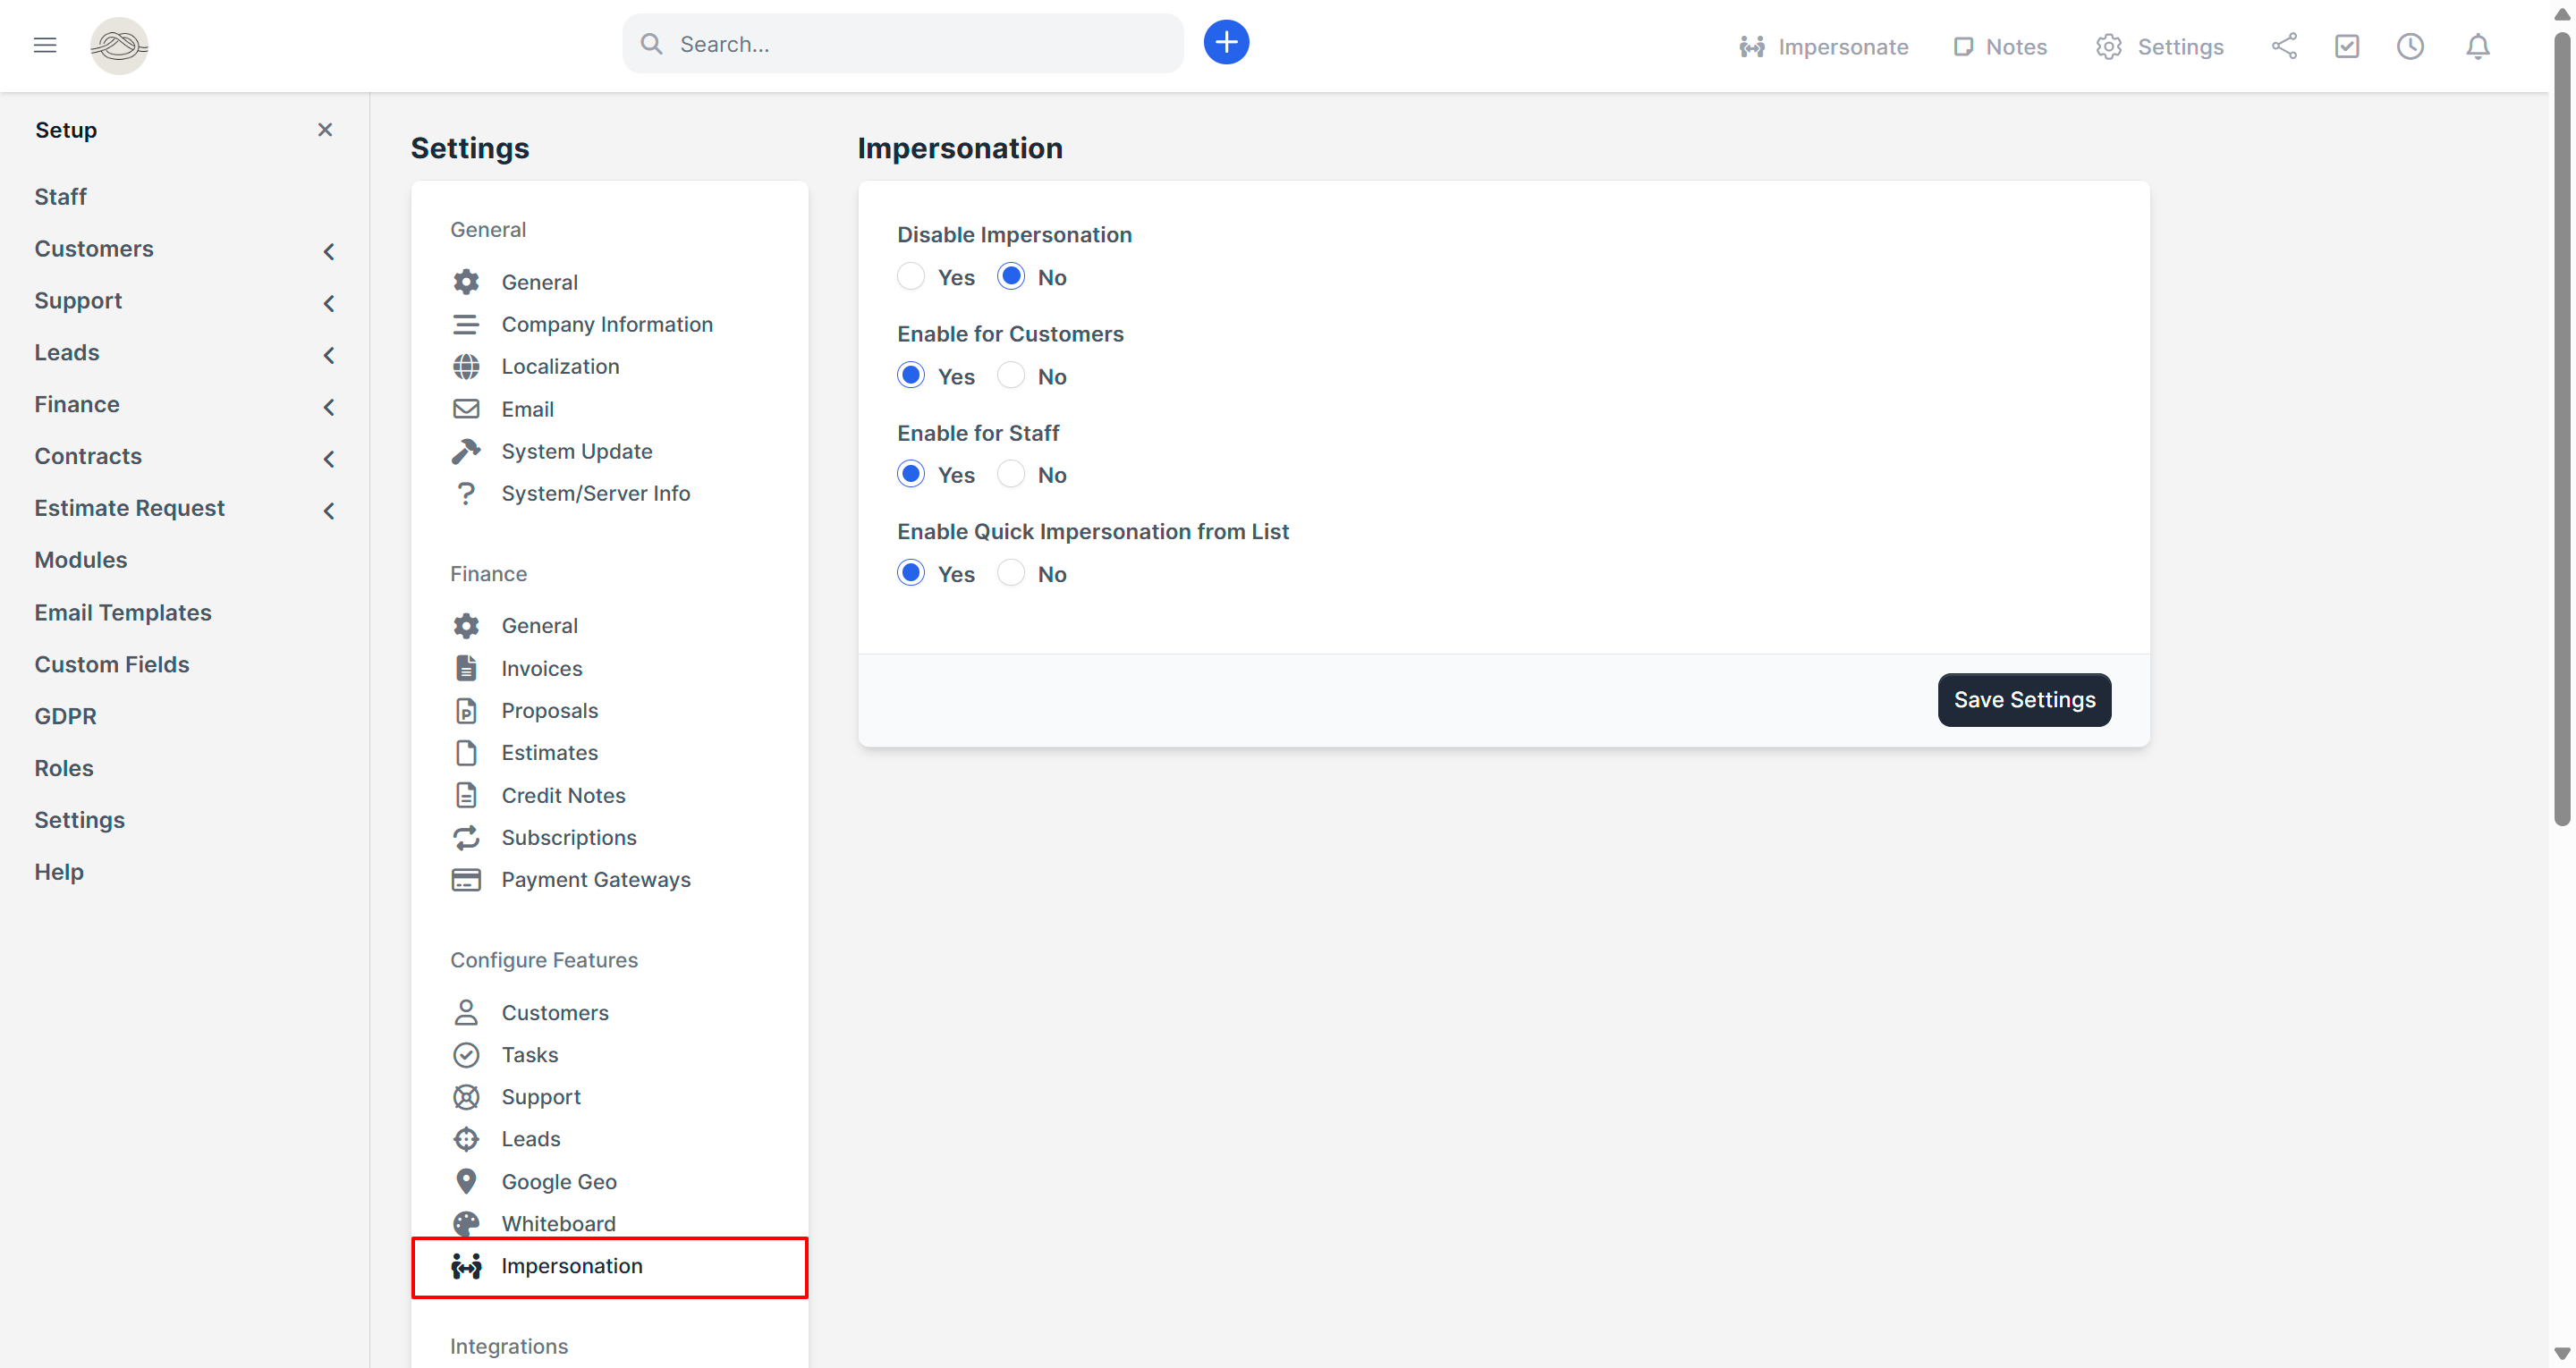Select No for Enable for Customers
The width and height of the screenshot is (2576, 1368).
click(x=1011, y=376)
